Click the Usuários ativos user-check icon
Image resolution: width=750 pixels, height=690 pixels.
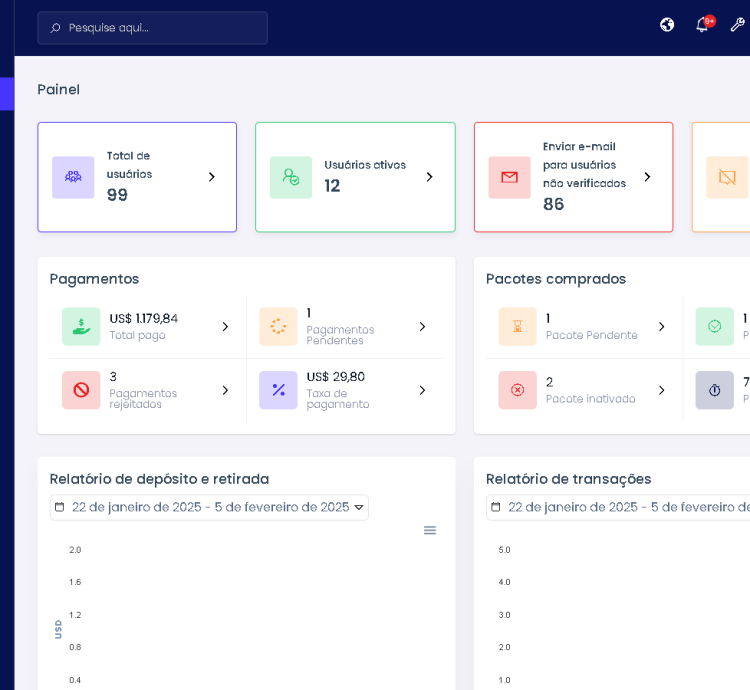pyautogui.click(x=291, y=177)
